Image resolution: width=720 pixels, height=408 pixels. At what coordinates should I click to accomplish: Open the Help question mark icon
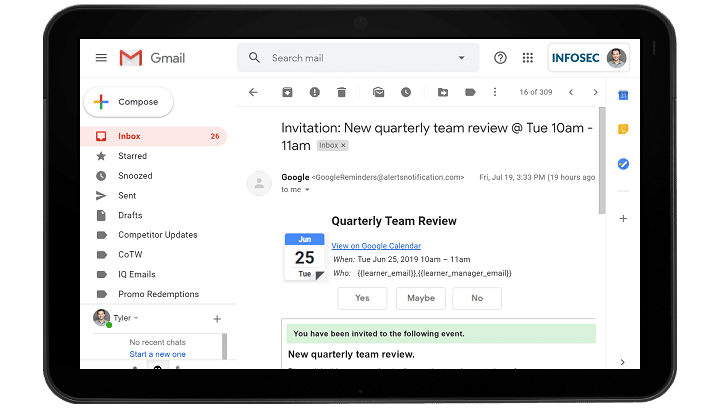(500, 58)
